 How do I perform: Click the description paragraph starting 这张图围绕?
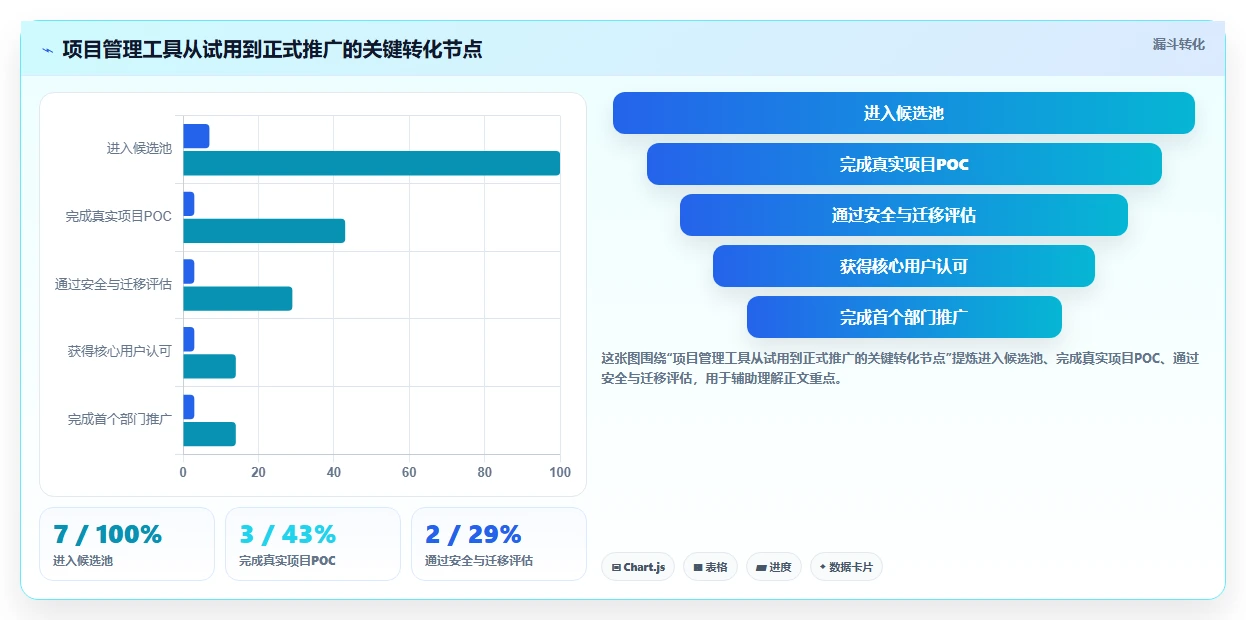click(900, 368)
